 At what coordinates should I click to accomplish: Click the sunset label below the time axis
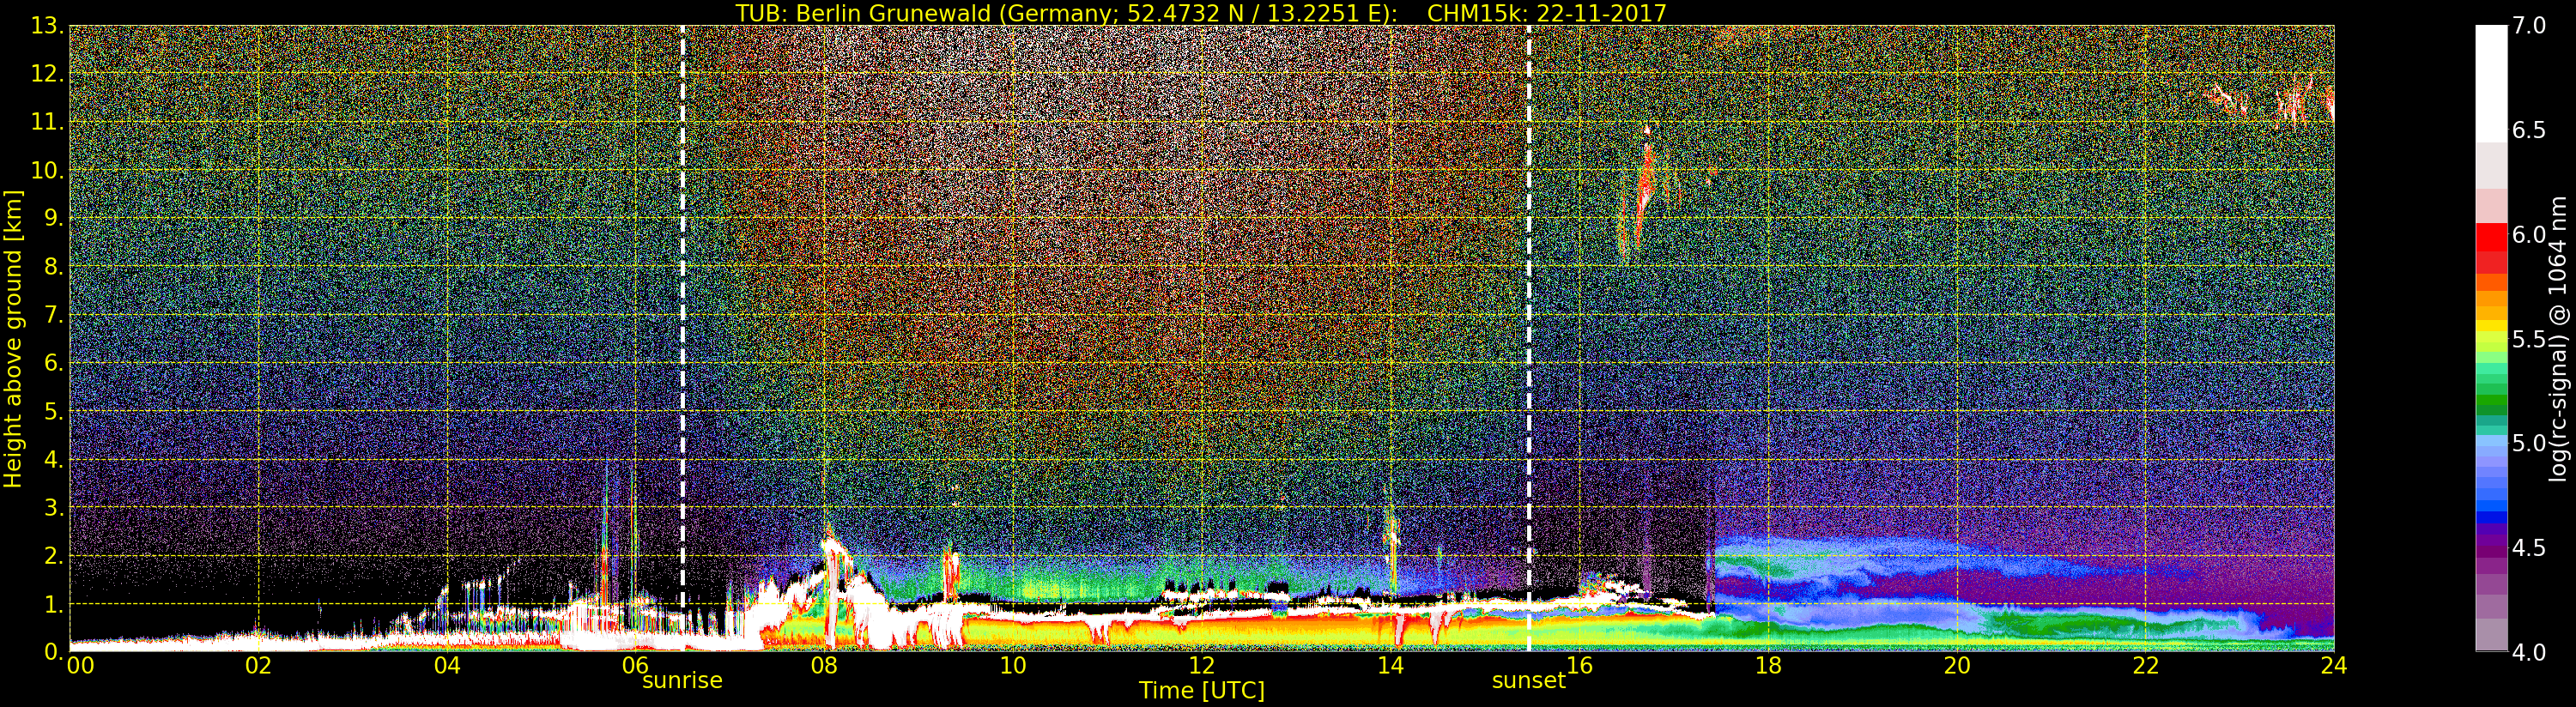1527,681
